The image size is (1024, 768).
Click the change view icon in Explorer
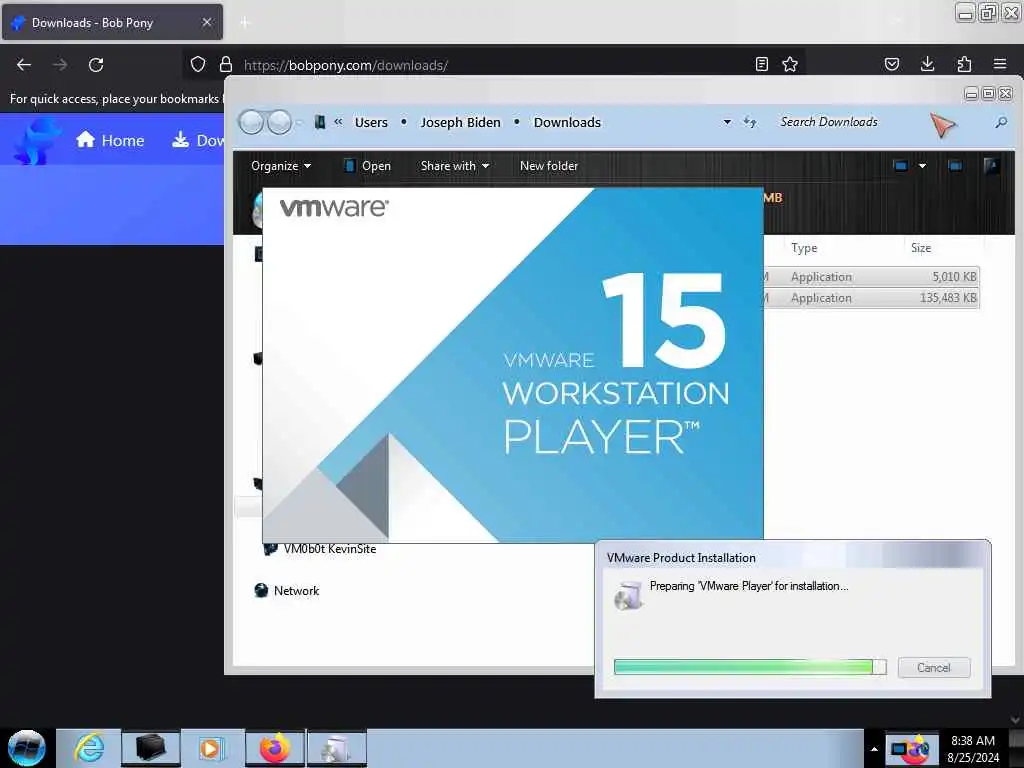point(900,166)
